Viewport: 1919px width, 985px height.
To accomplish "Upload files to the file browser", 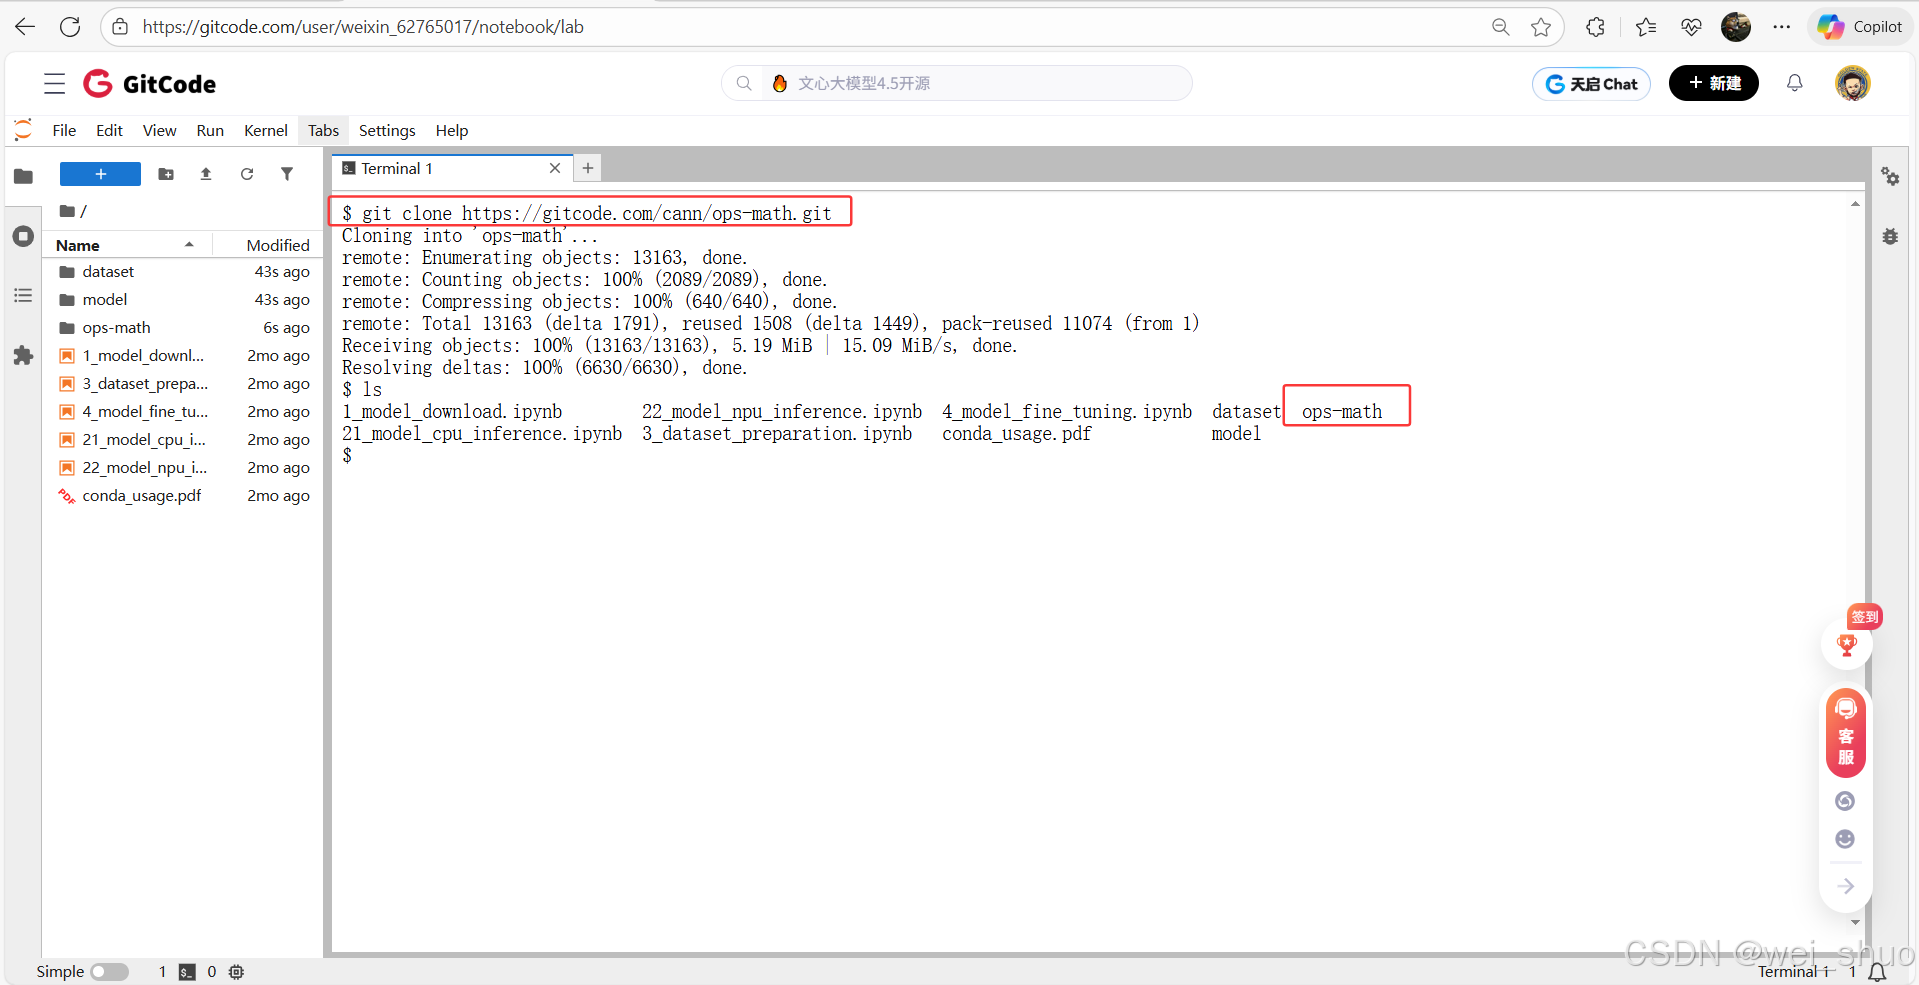I will point(206,174).
